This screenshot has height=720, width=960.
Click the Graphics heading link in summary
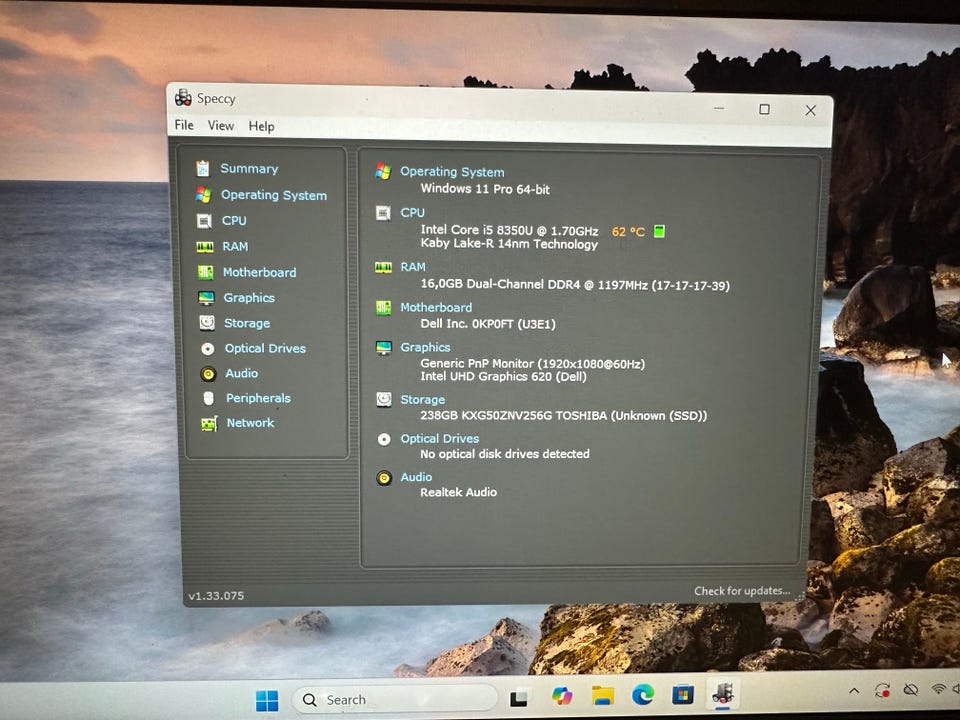426,347
